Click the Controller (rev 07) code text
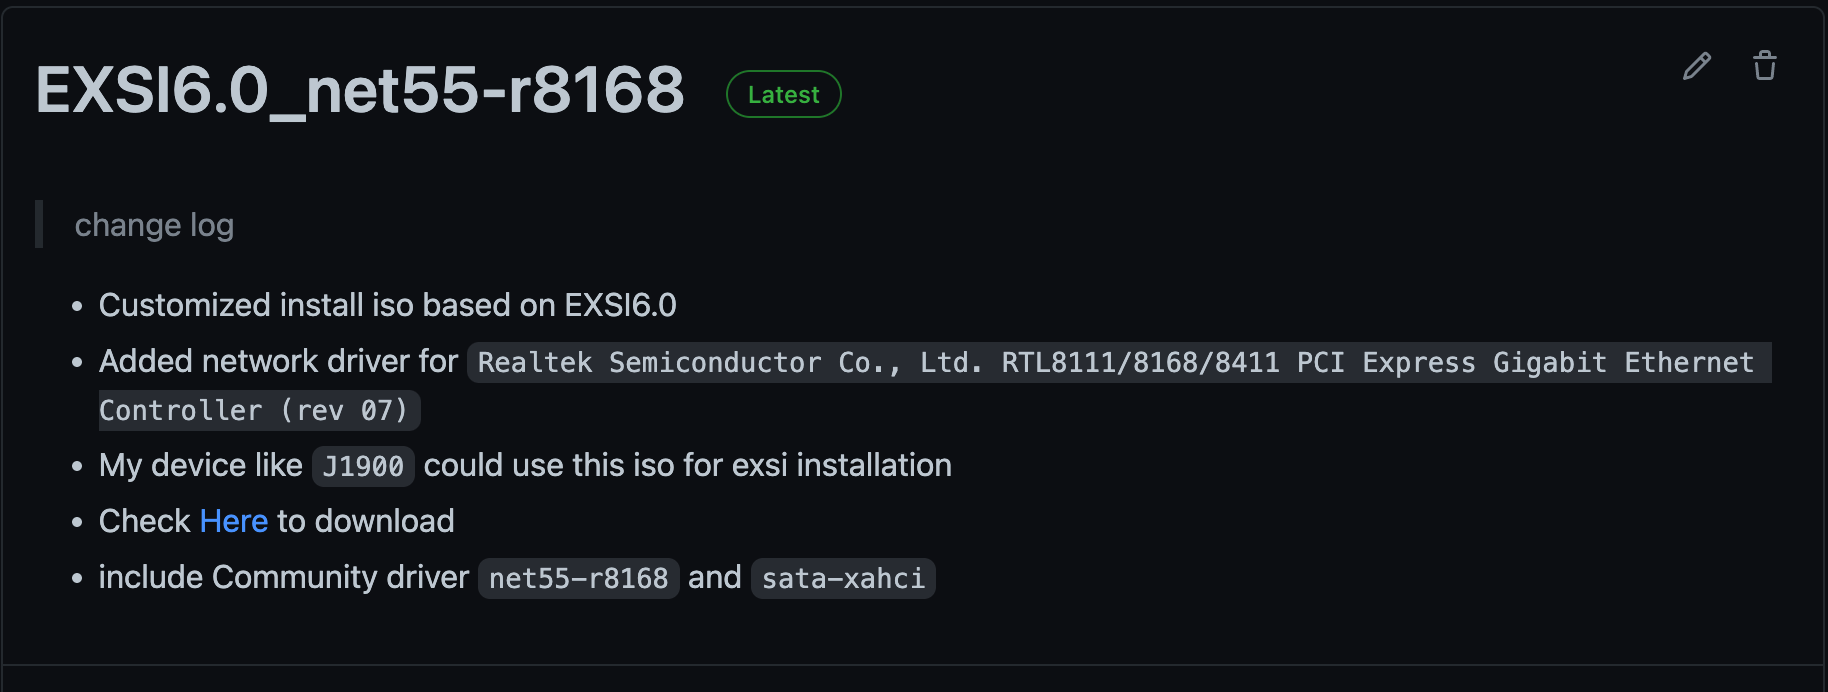The width and height of the screenshot is (1828, 692). (254, 410)
